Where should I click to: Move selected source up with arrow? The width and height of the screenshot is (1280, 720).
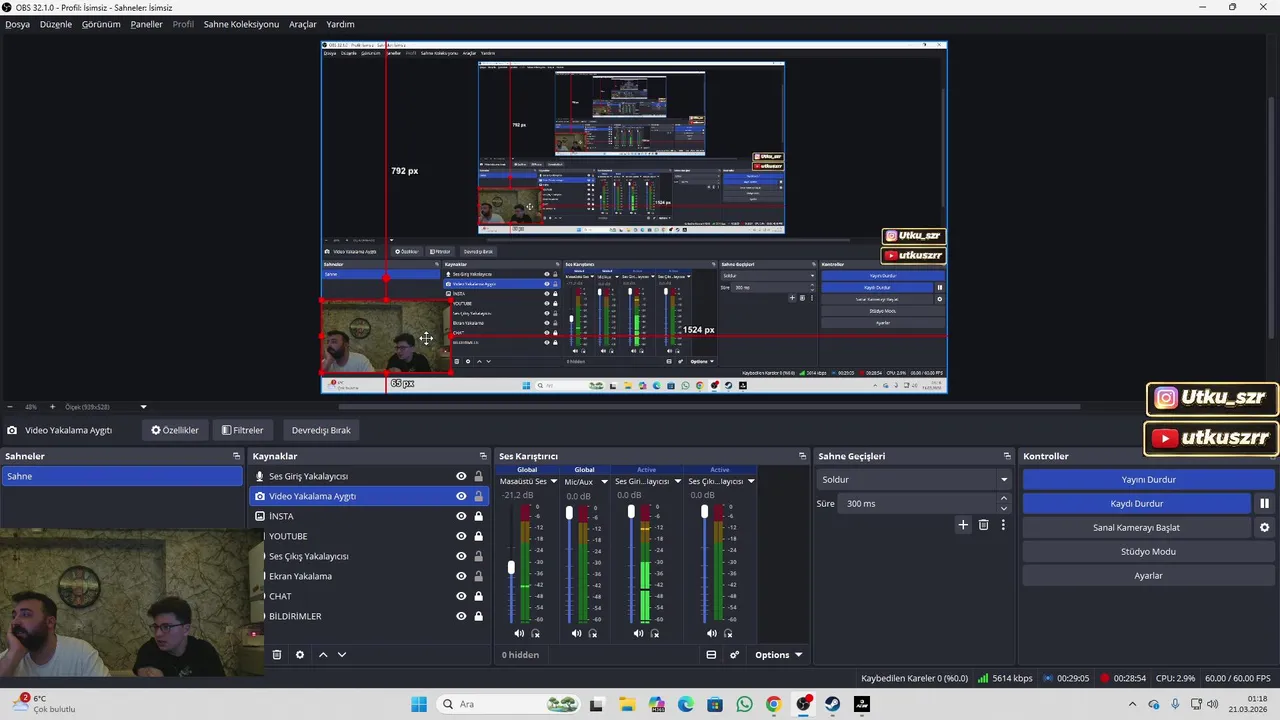(323, 655)
